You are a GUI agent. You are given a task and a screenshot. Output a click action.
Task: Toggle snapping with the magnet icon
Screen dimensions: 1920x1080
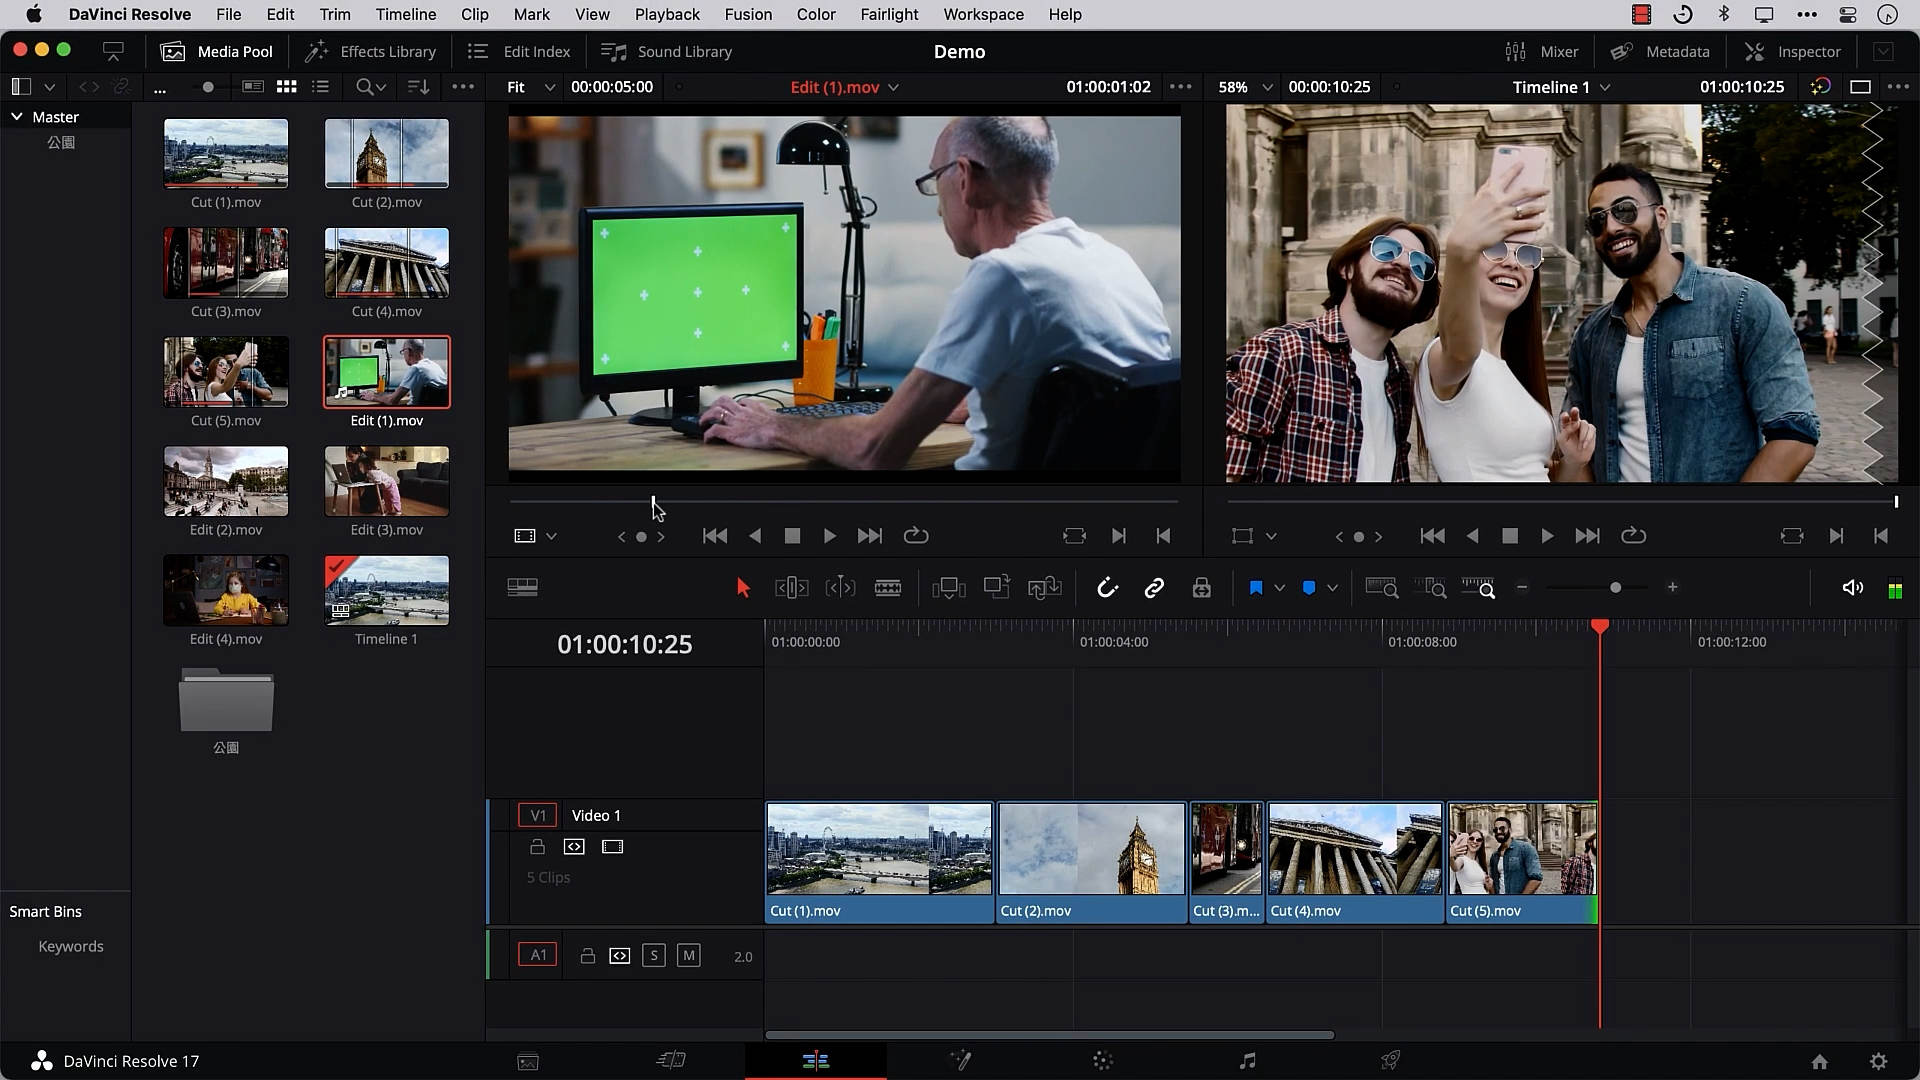pos(1108,587)
